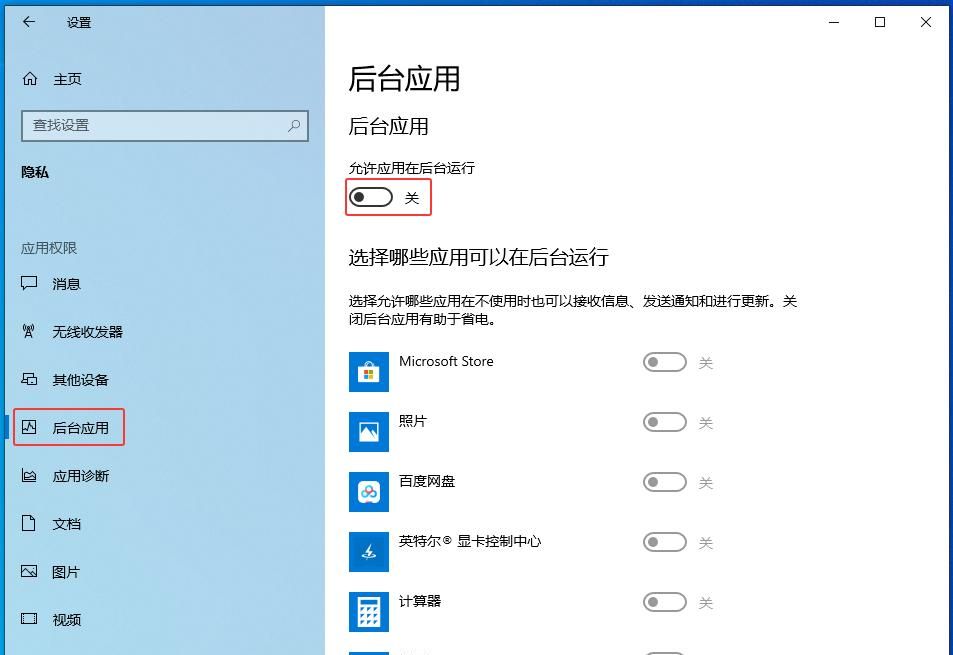Viewport: 953px width, 655px height.
Task: Click the Microsoft Store app icon
Action: (369, 371)
